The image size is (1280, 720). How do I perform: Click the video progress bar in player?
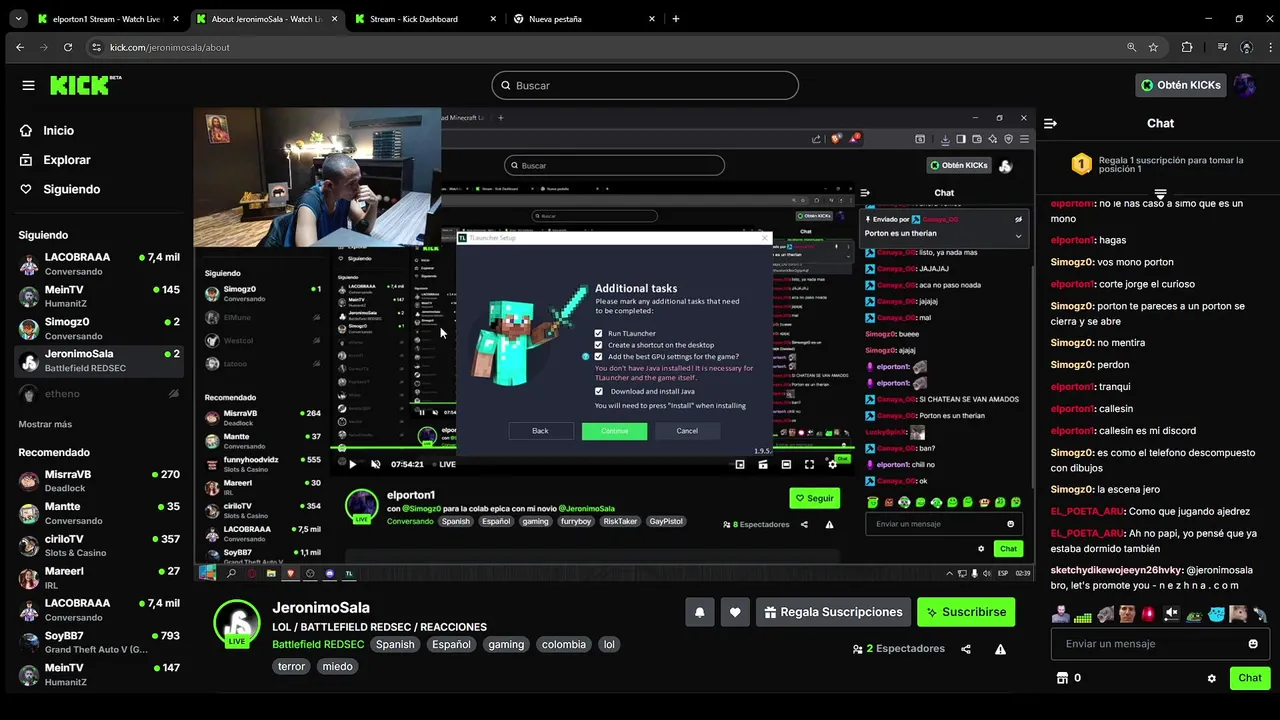coord(595,448)
